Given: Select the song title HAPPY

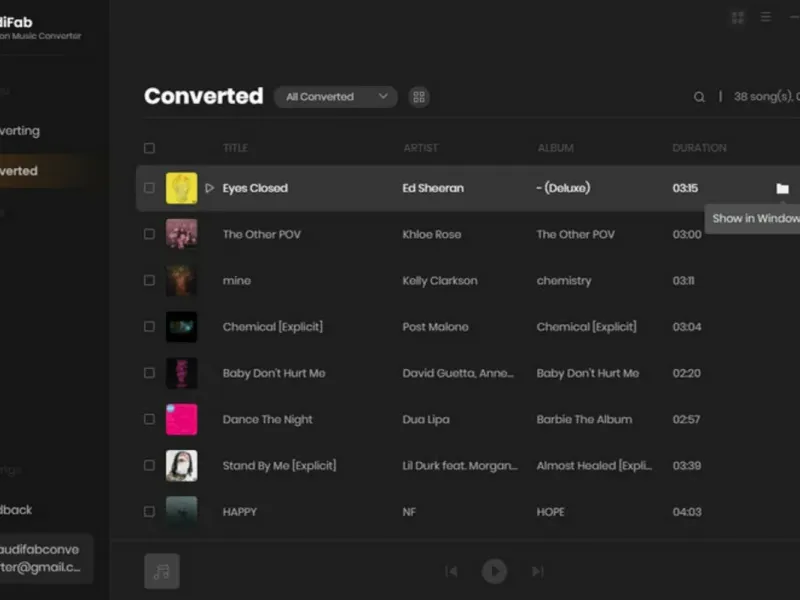Looking at the screenshot, I should point(240,512).
